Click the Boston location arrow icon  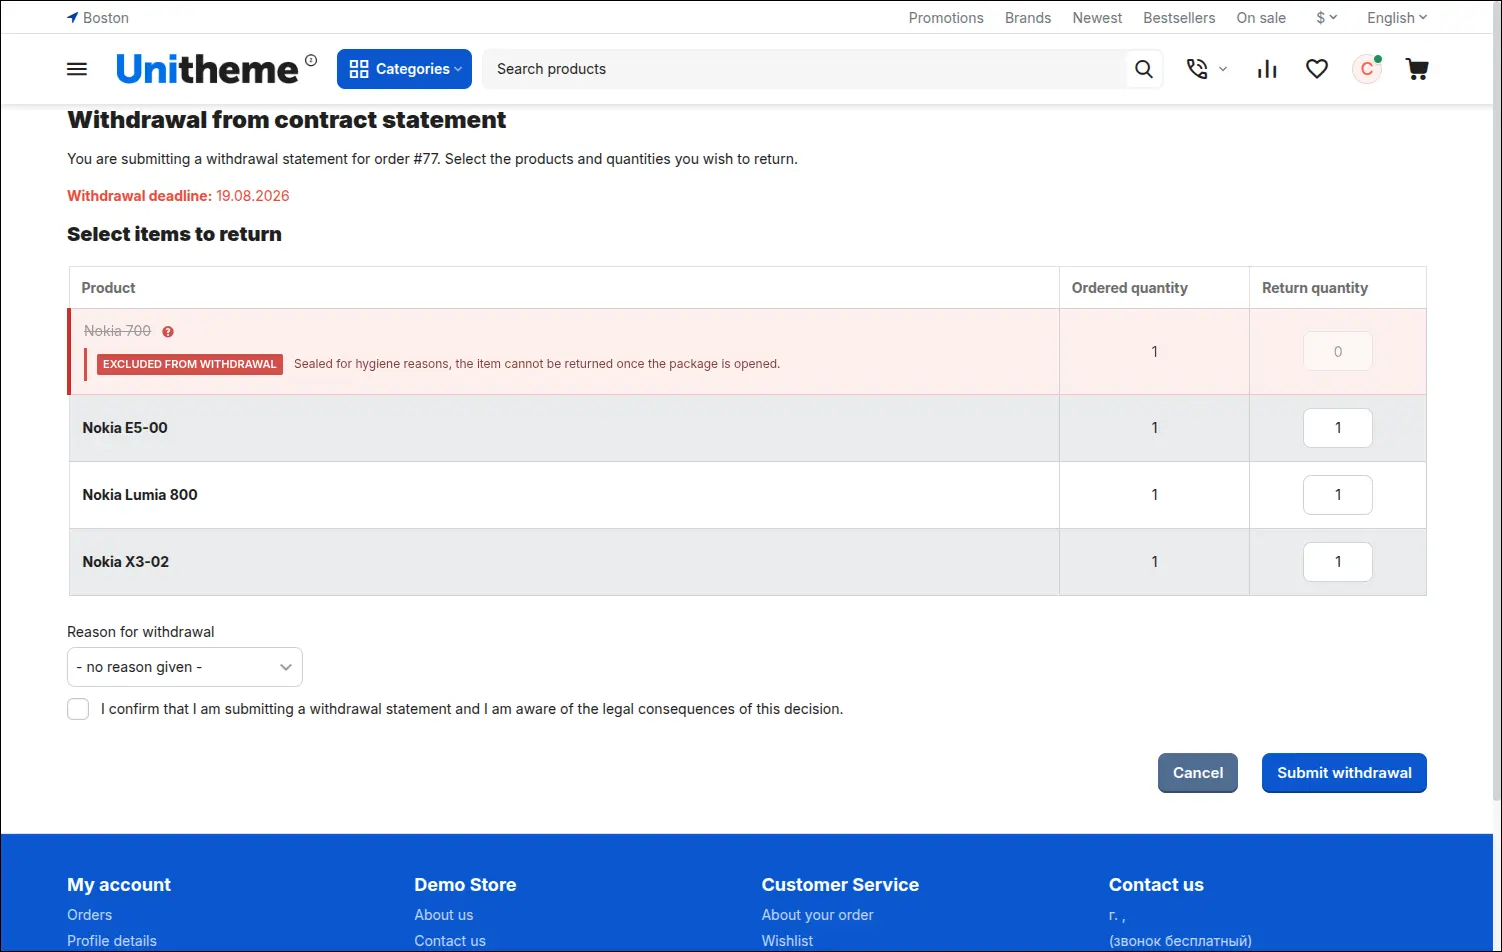pyautogui.click(x=73, y=18)
